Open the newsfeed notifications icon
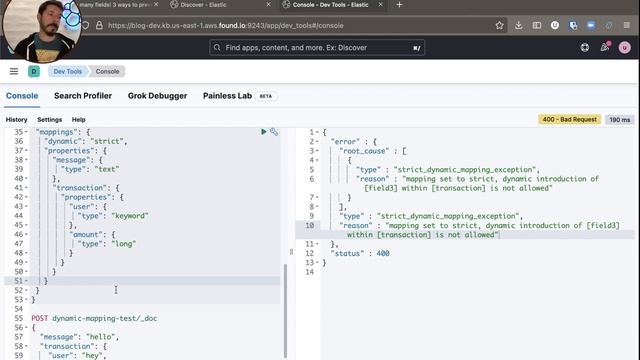The width and height of the screenshot is (640, 360). click(x=605, y=47)
